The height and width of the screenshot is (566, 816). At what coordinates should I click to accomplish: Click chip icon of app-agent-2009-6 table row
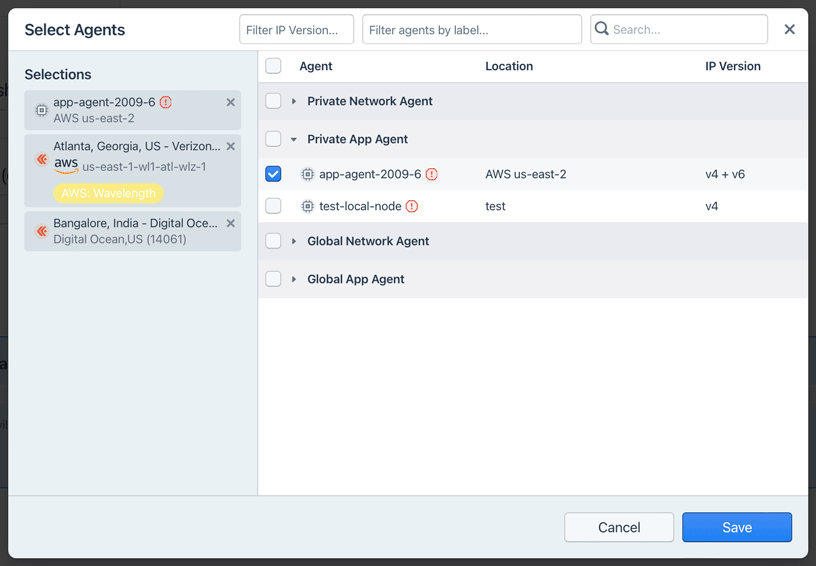coord(308,174)
